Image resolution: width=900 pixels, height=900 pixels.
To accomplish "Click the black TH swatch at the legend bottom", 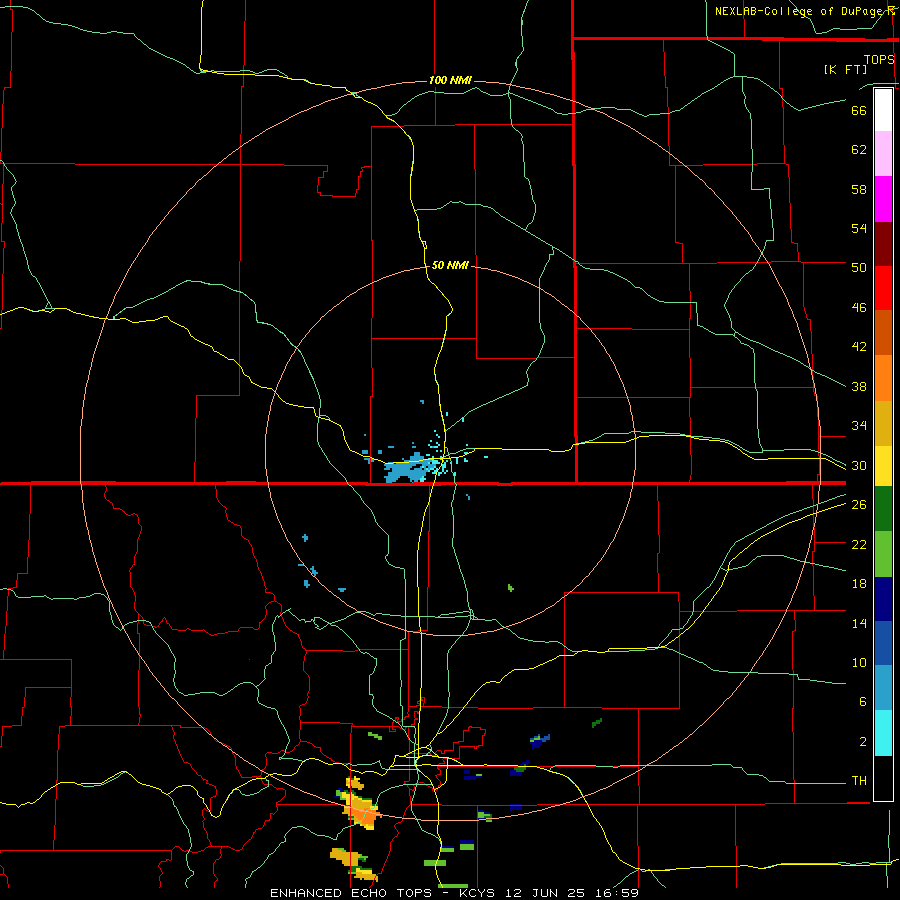I will pyautogui.click(x=883, y=778).
